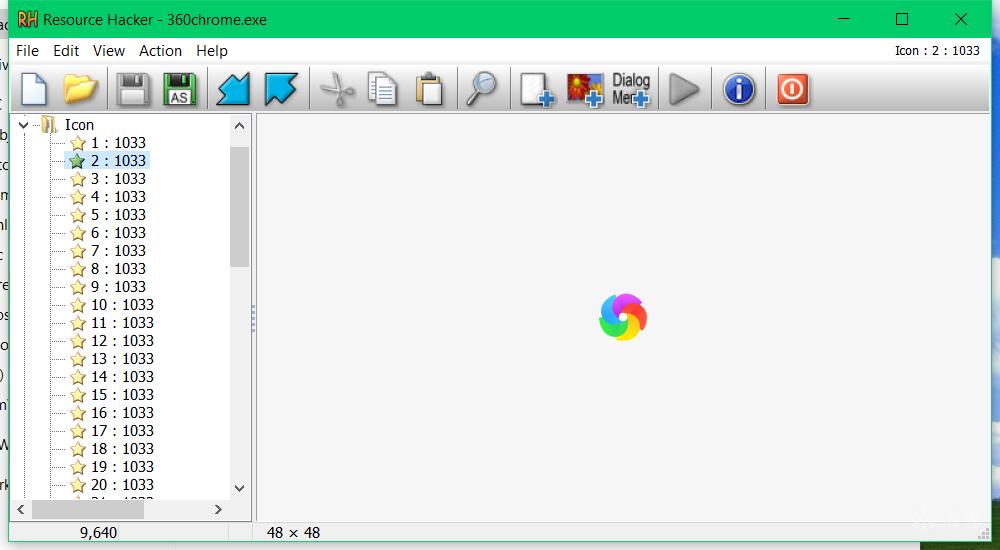Minimize the Resource Hacker window

(844, 19)
